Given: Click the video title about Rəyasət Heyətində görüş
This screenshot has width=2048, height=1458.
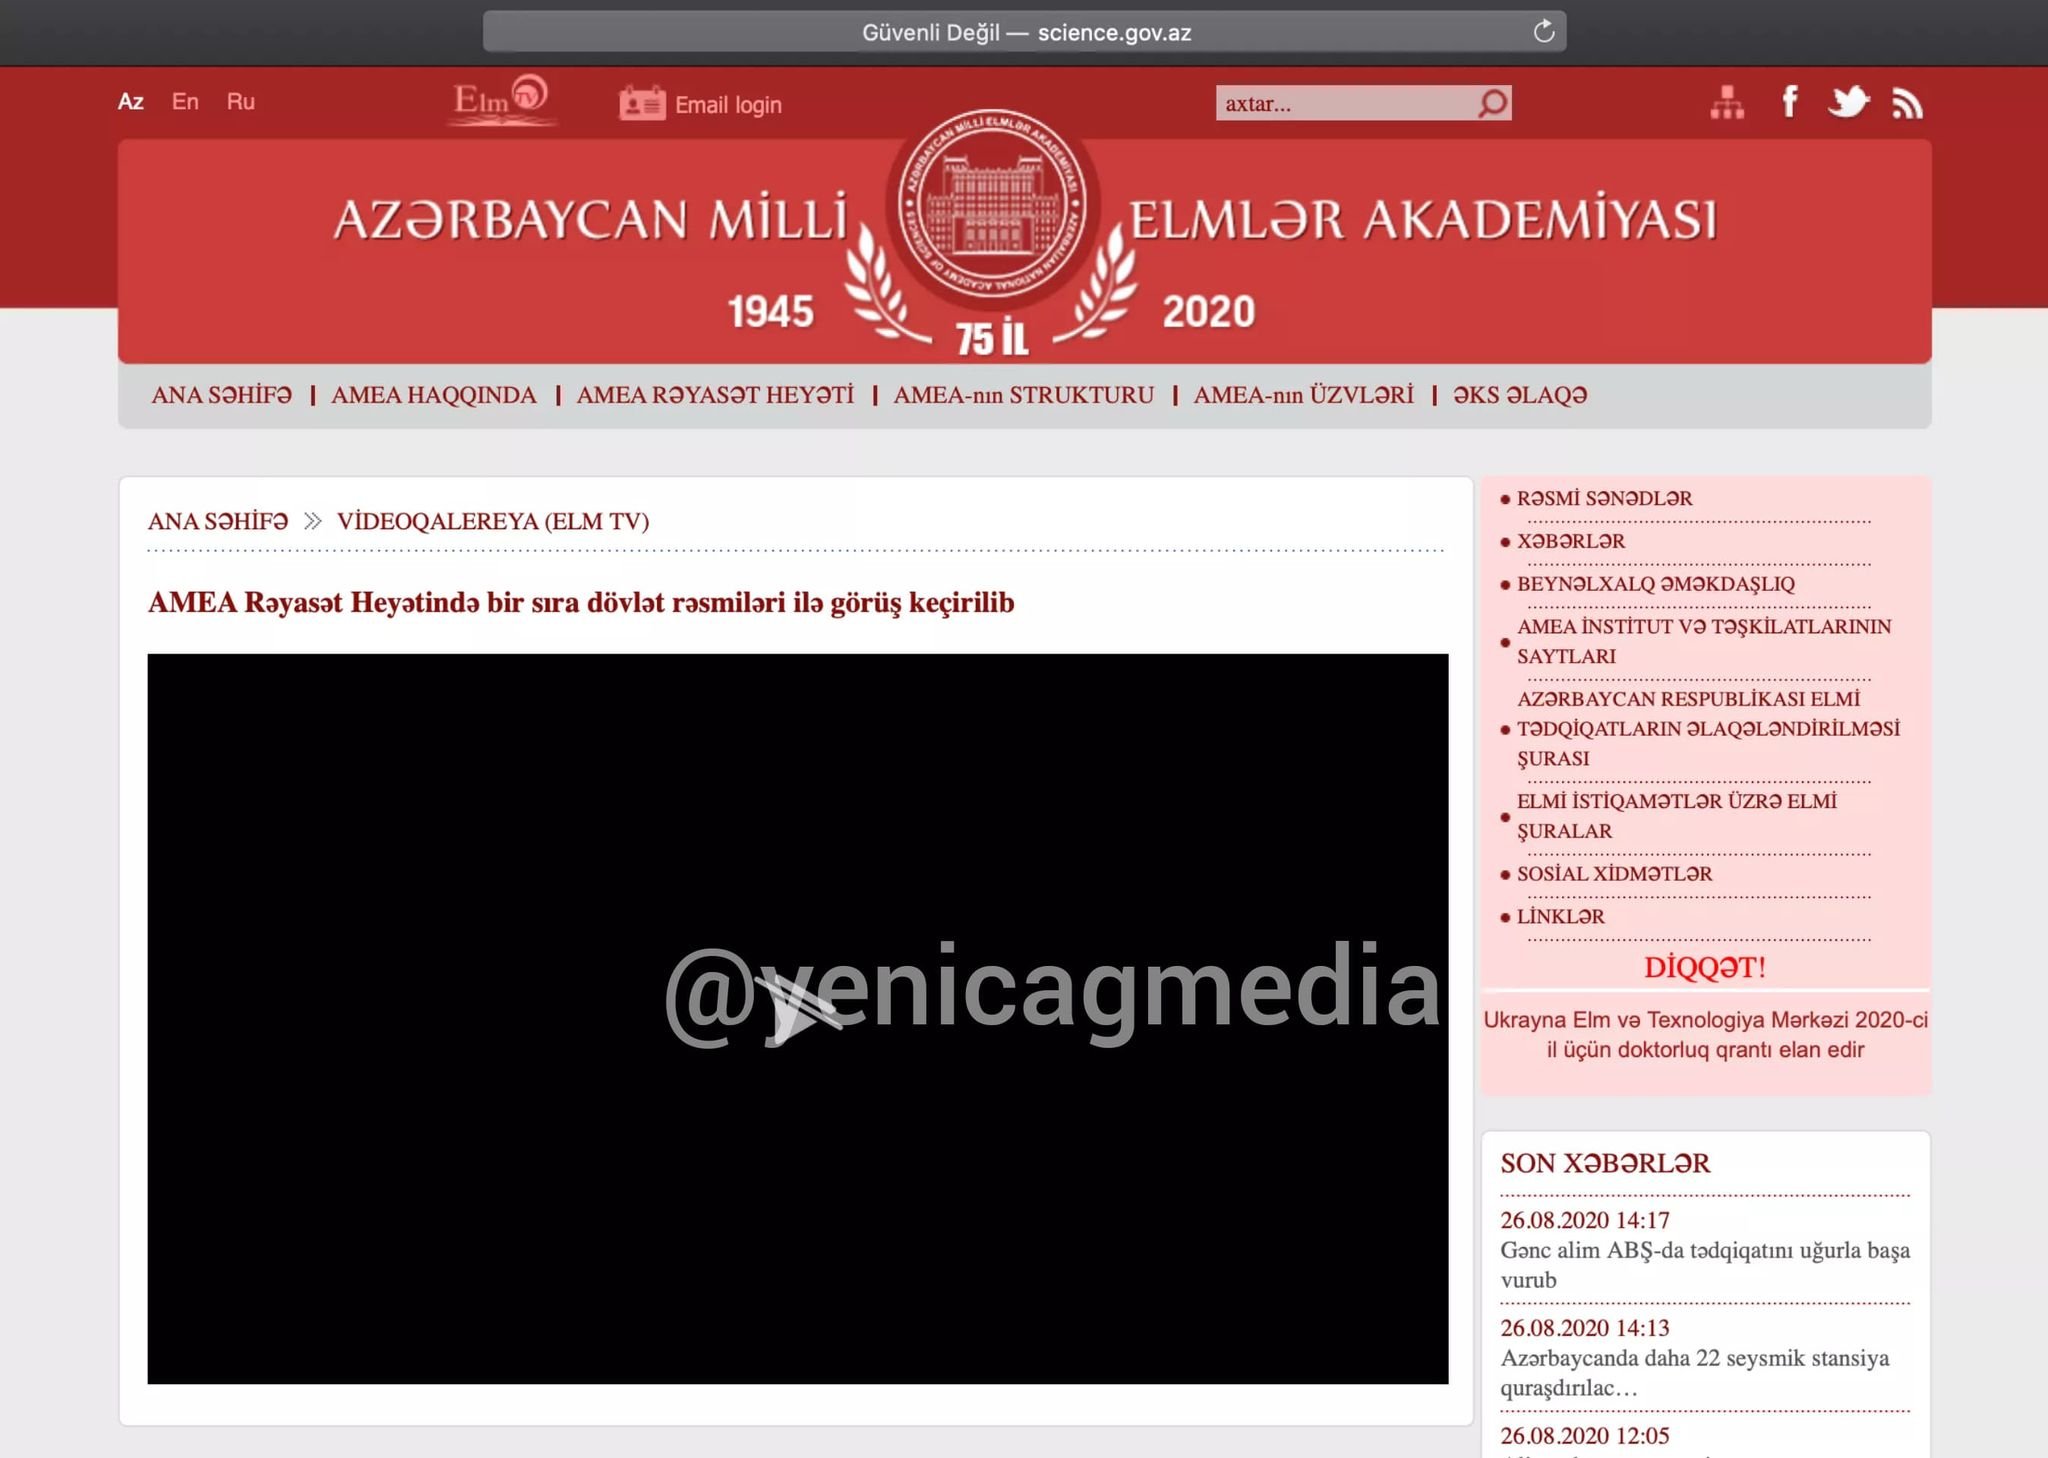Looking at the screenshot, I should coord(581,603).
